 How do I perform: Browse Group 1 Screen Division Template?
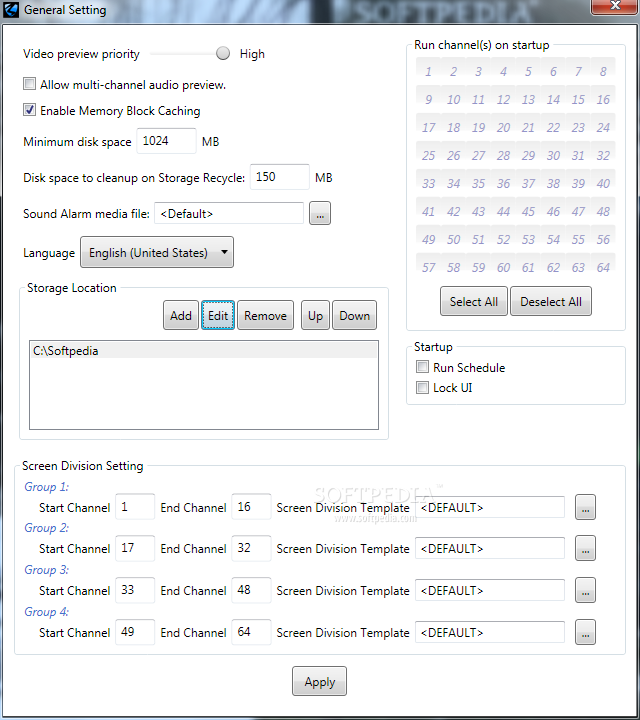click(585, 507)
